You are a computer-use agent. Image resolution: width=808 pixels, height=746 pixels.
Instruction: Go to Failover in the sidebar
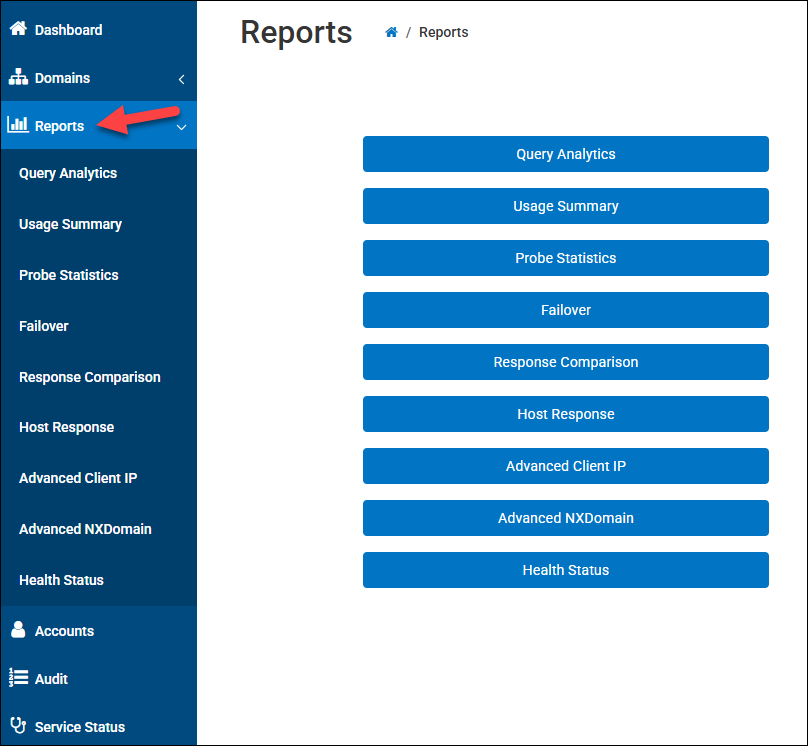point(44,326)
